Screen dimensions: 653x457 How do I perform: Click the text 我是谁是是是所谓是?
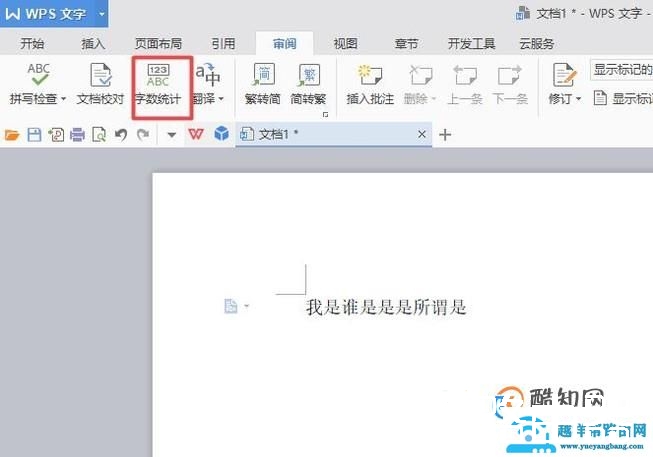click(x=386, y=307)
